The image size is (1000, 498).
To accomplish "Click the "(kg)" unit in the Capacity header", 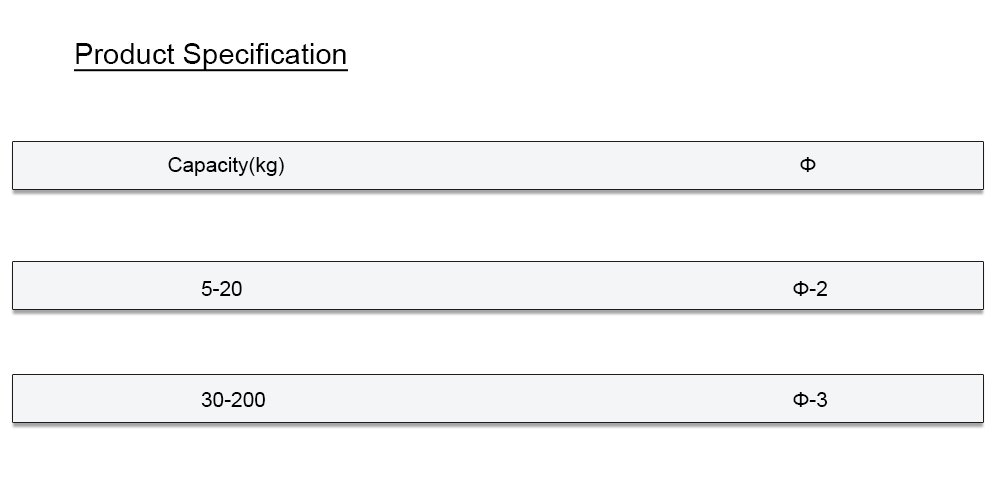I will [266, 166].
